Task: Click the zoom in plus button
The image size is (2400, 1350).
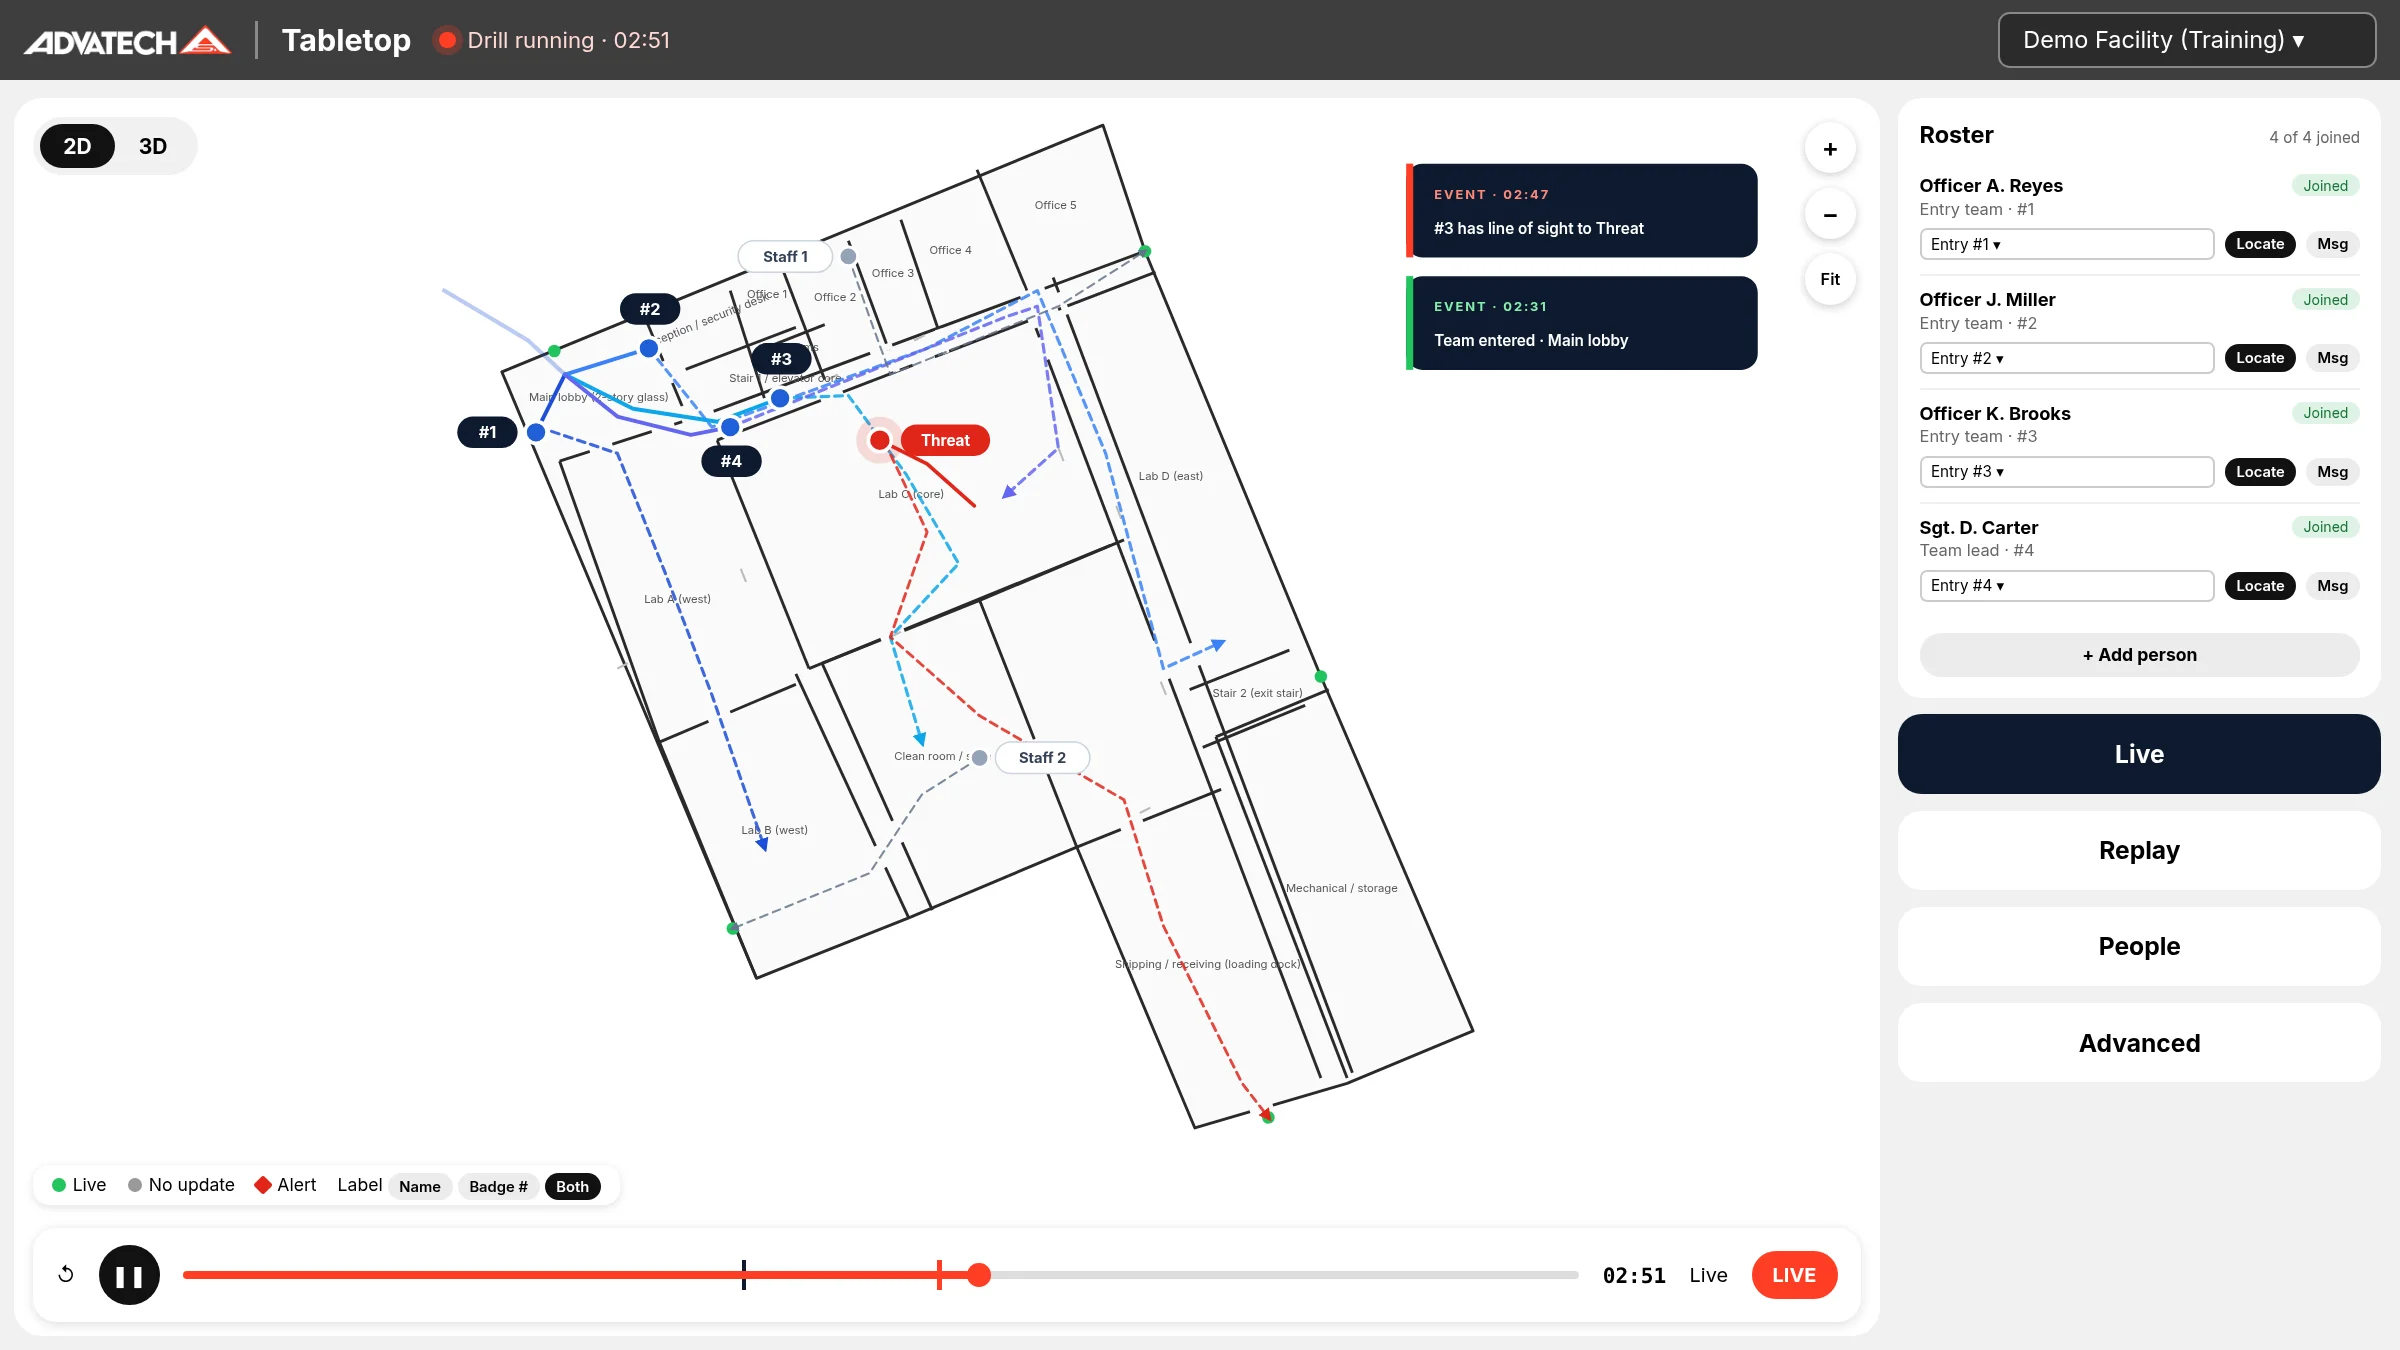Action: tap(1830, 149)
